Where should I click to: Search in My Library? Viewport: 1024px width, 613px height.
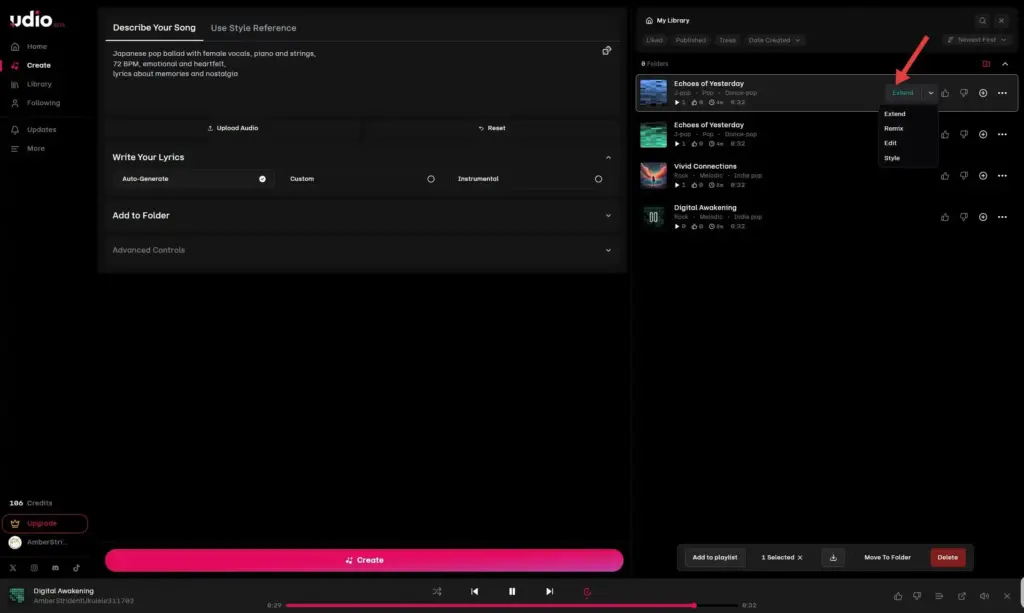click(982, 21)
